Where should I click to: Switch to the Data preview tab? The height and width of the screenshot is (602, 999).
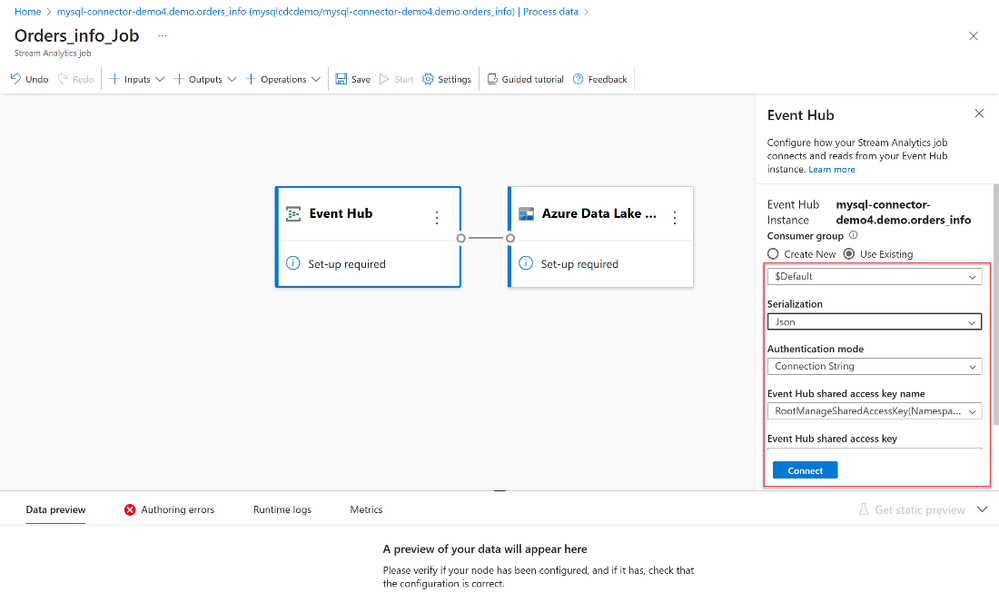coord(55,510)
